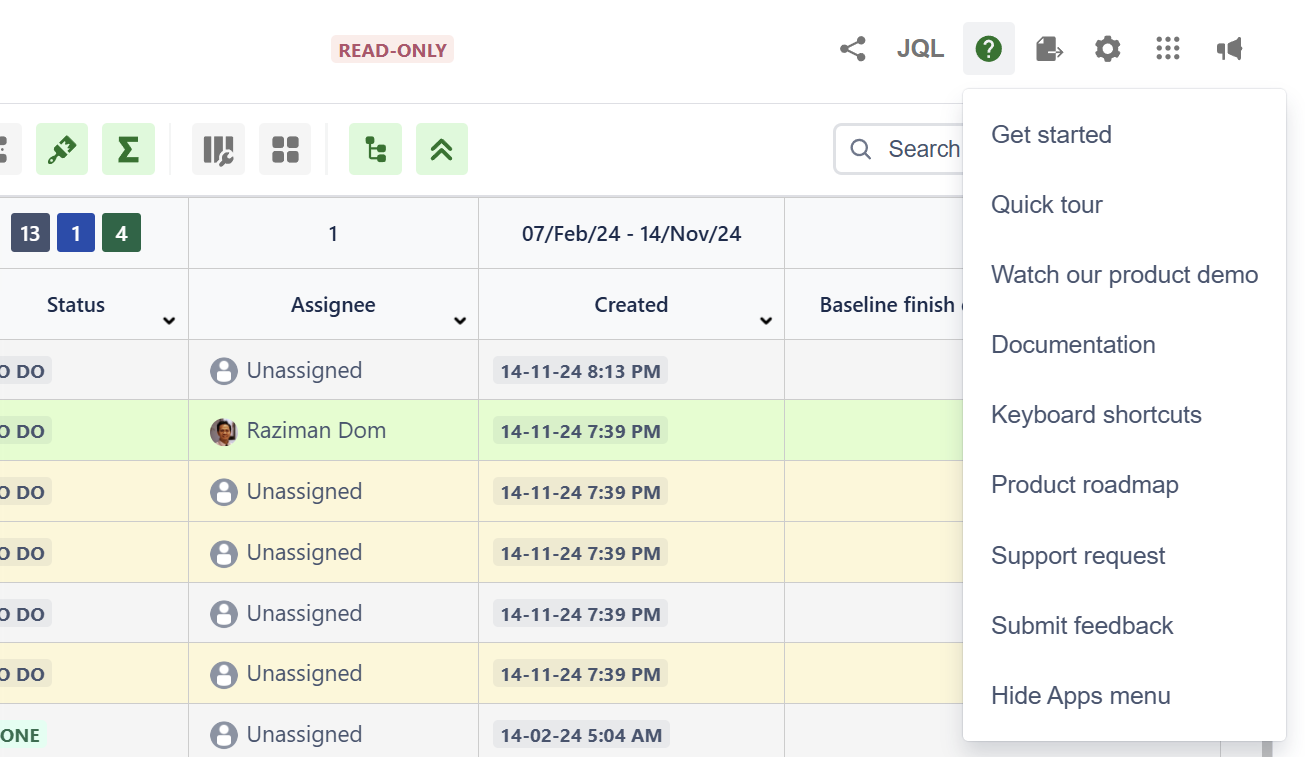Click the Raziman Dom assignee cell
1305x757 pixels.
coord(315,431)
